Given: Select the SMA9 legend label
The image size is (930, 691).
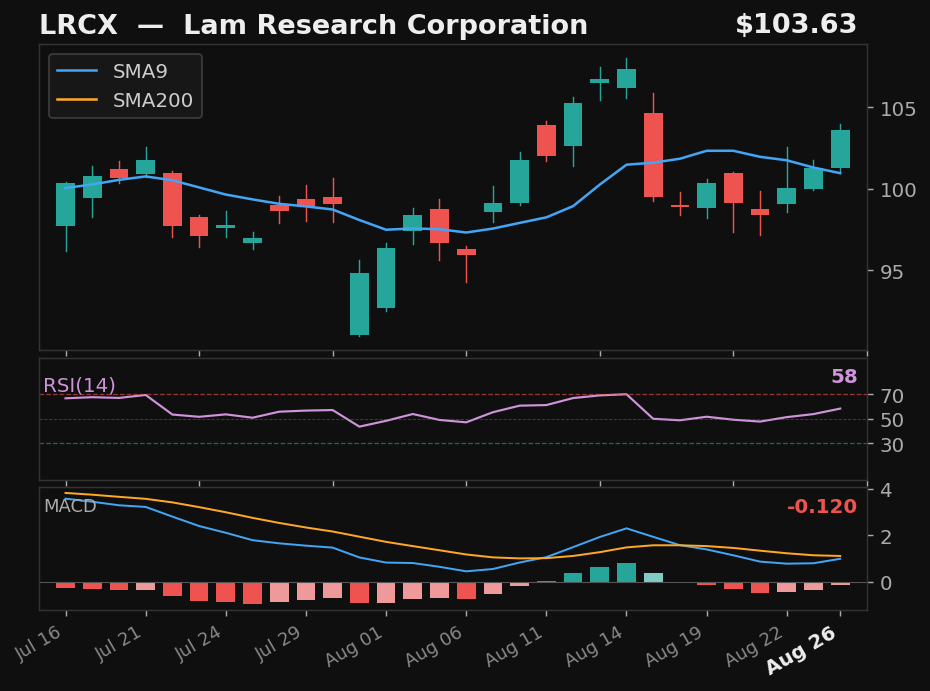Looking at the screenshot, I should click(x=140, y=71).
